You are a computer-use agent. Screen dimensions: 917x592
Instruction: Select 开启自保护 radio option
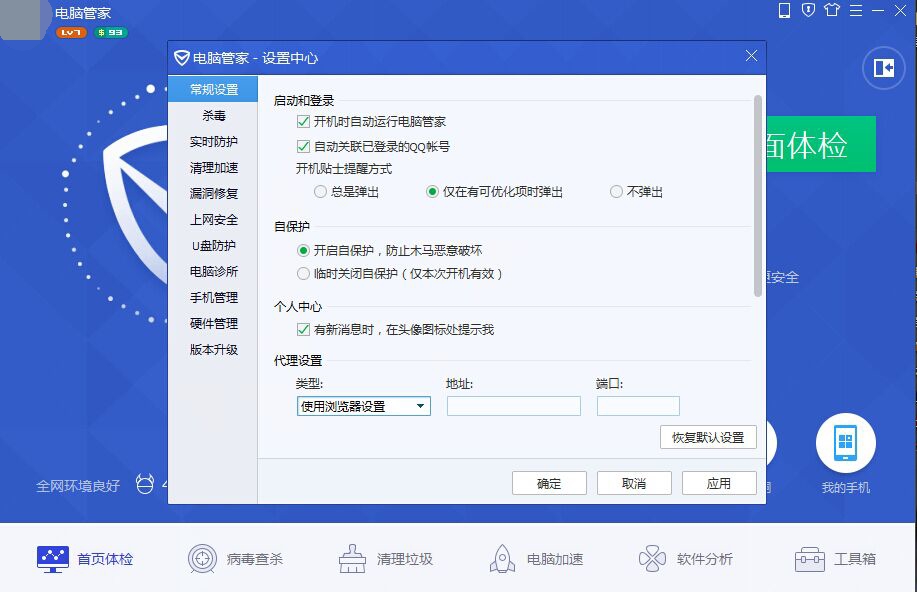click(303, 250)
